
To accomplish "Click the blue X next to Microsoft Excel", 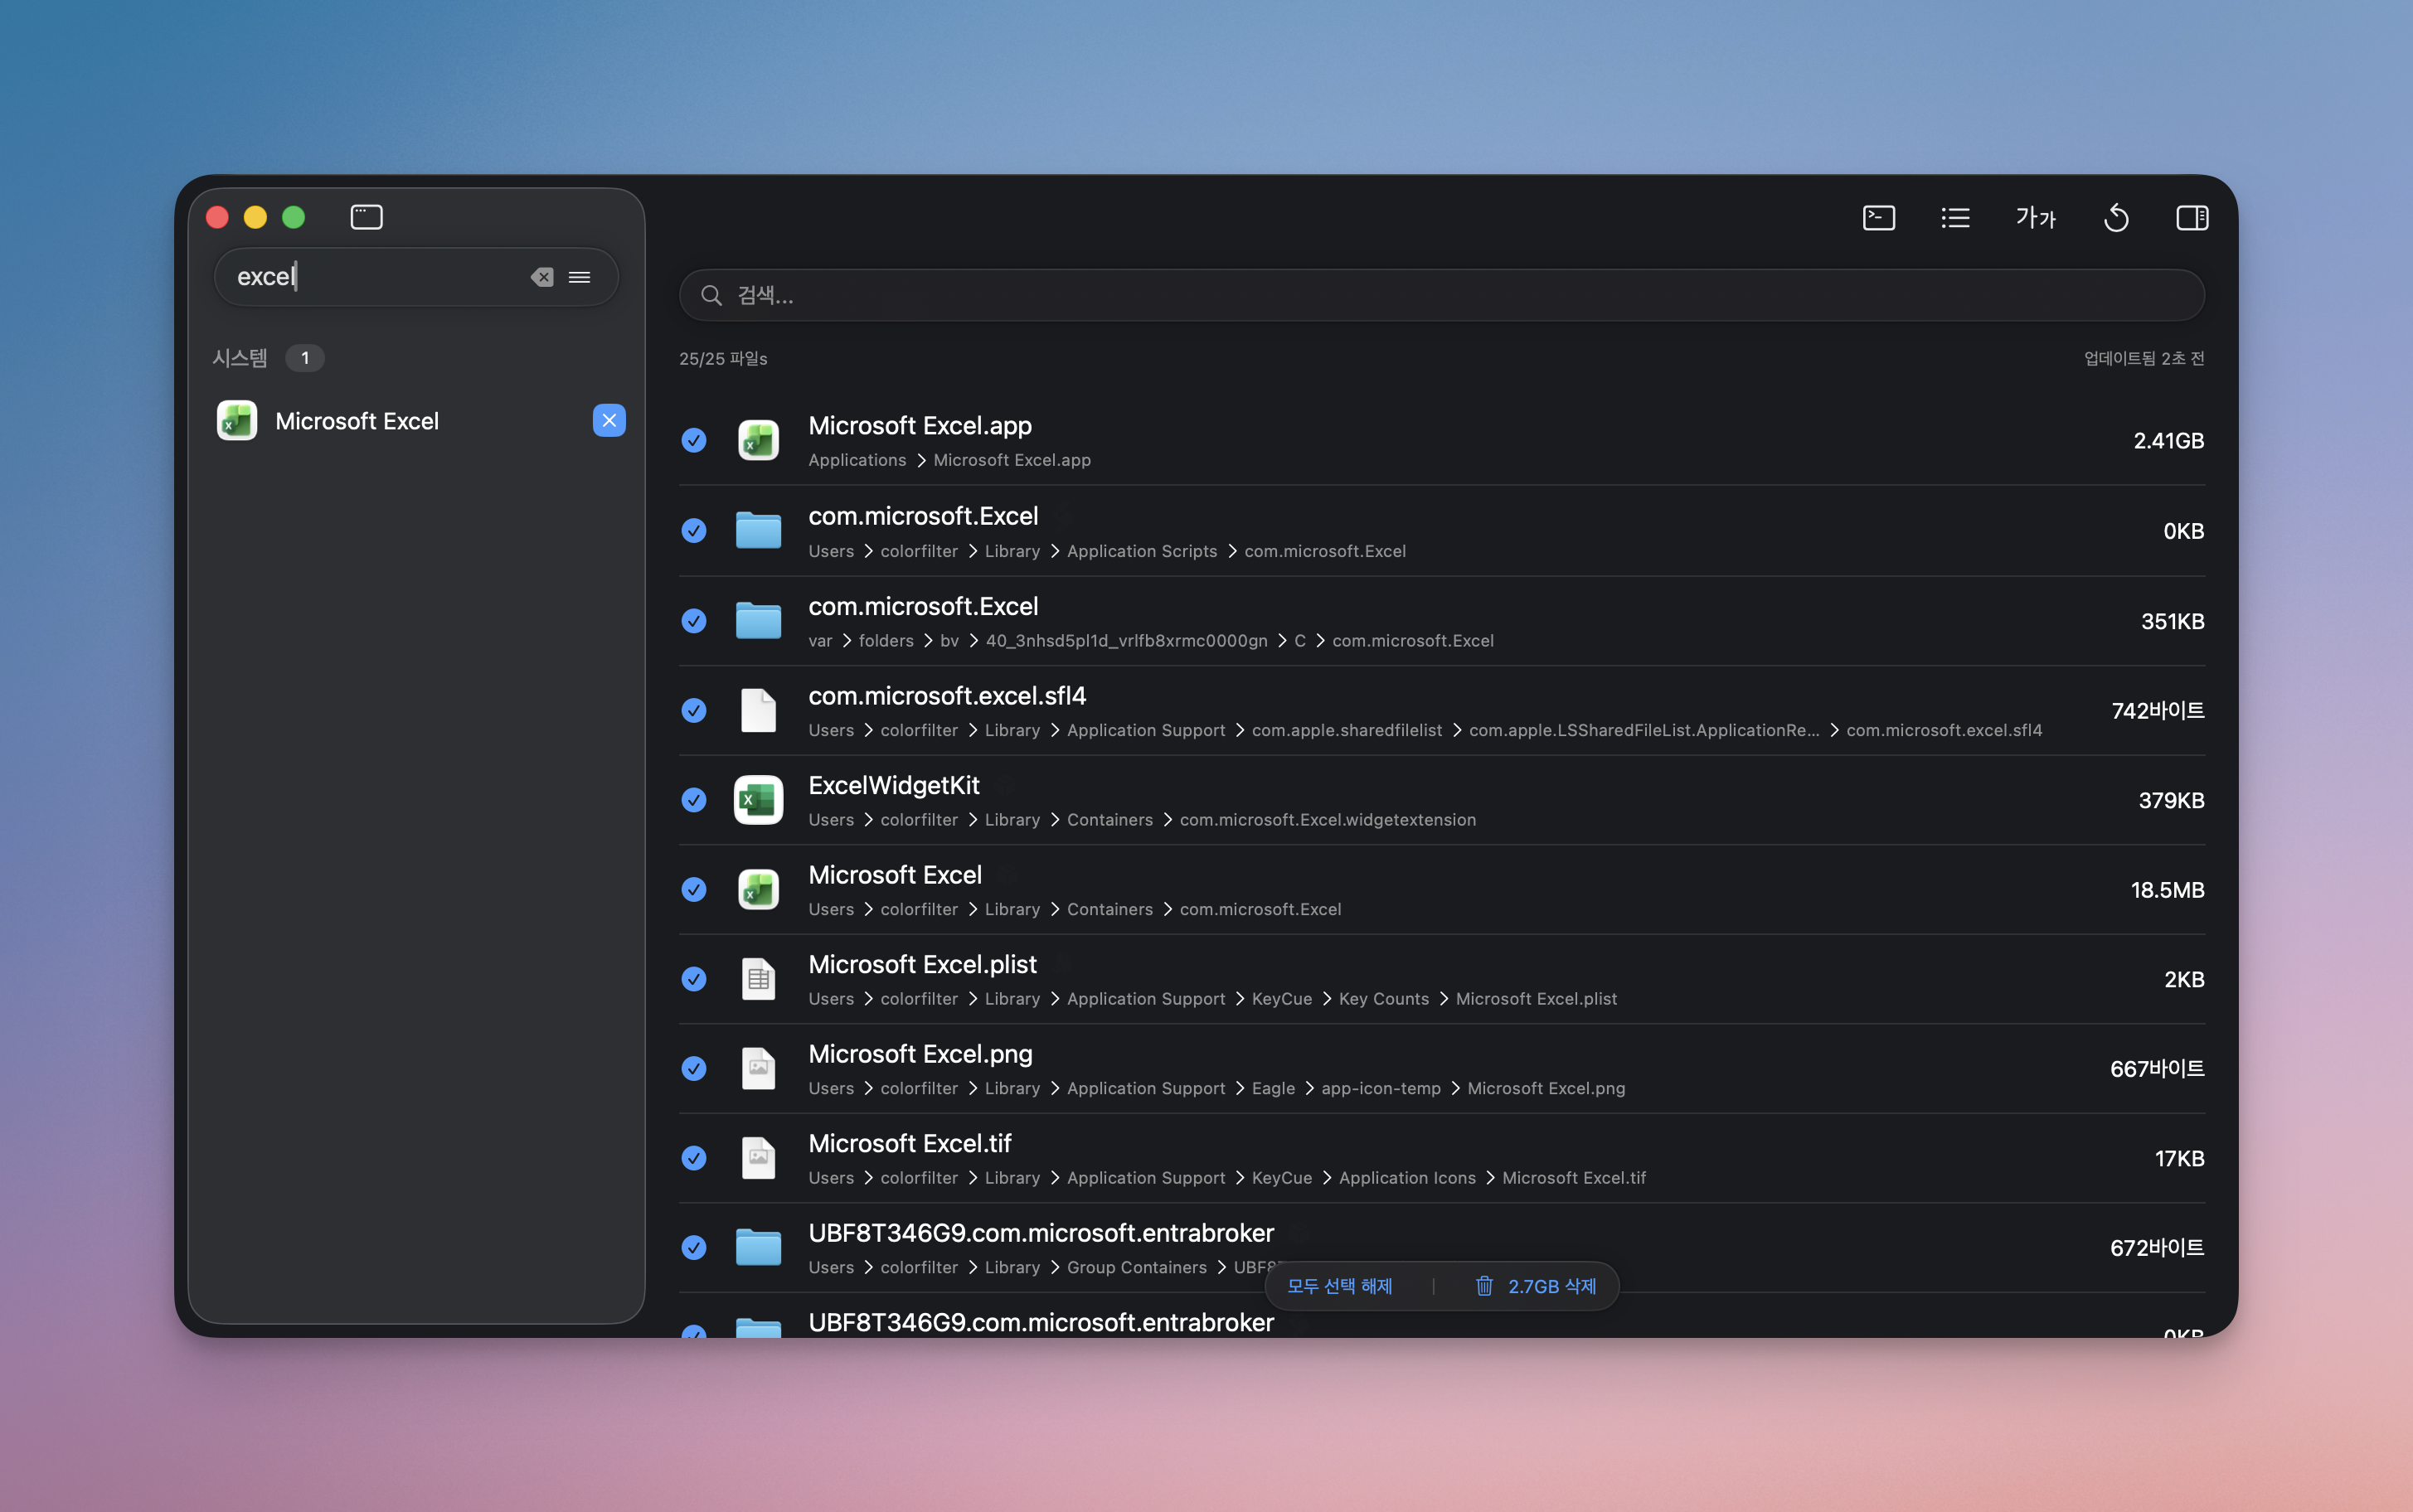I will (609, 421).
